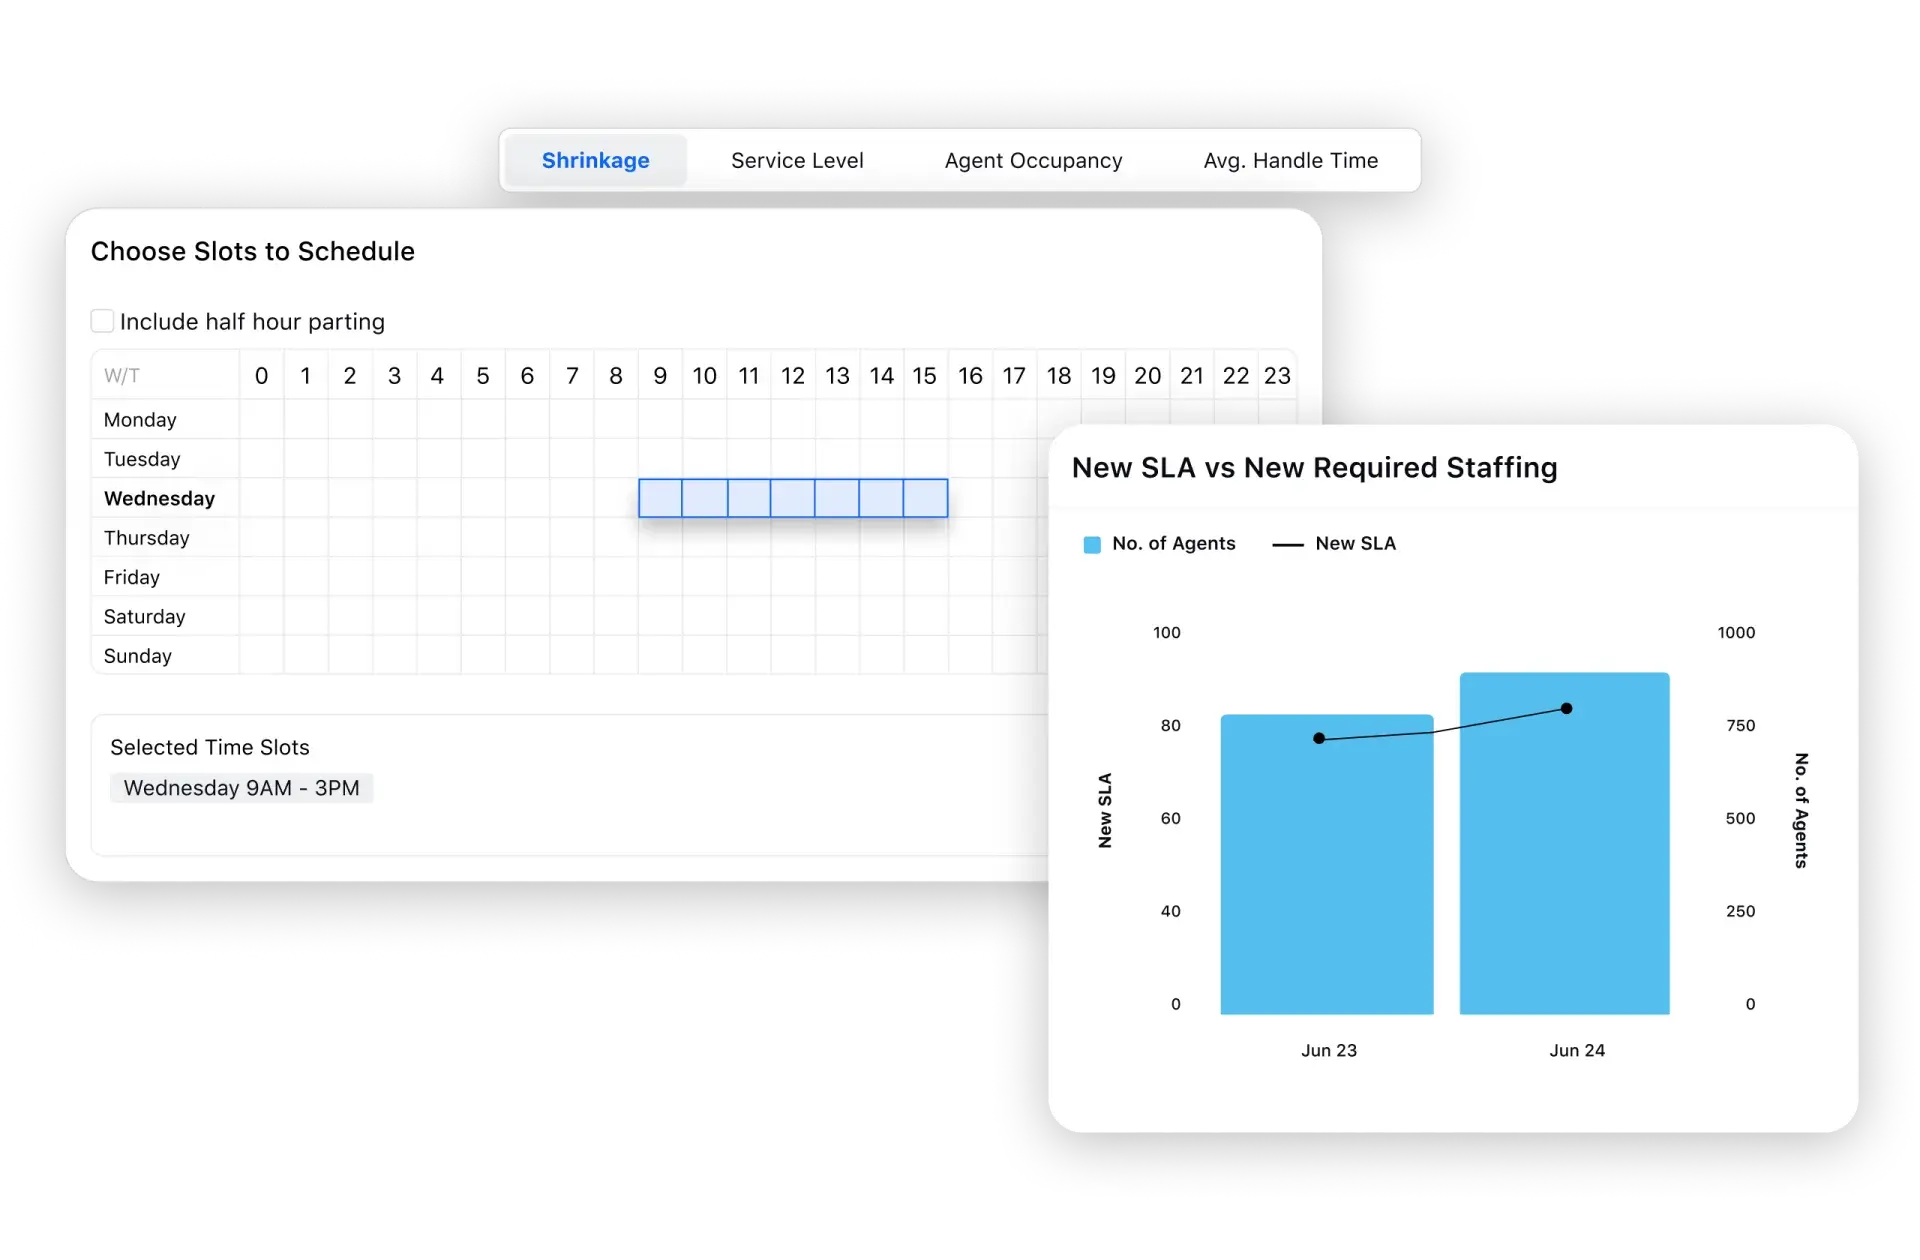Viewport: 1920px width, 1260px height.
Task: Click the Shrinkage tab
Action: (x=593, y=158)
